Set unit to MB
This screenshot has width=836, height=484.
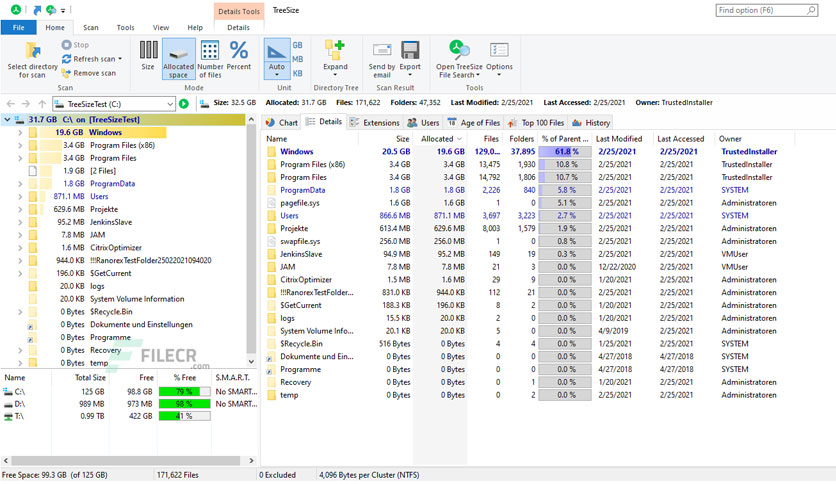[298, 59]
